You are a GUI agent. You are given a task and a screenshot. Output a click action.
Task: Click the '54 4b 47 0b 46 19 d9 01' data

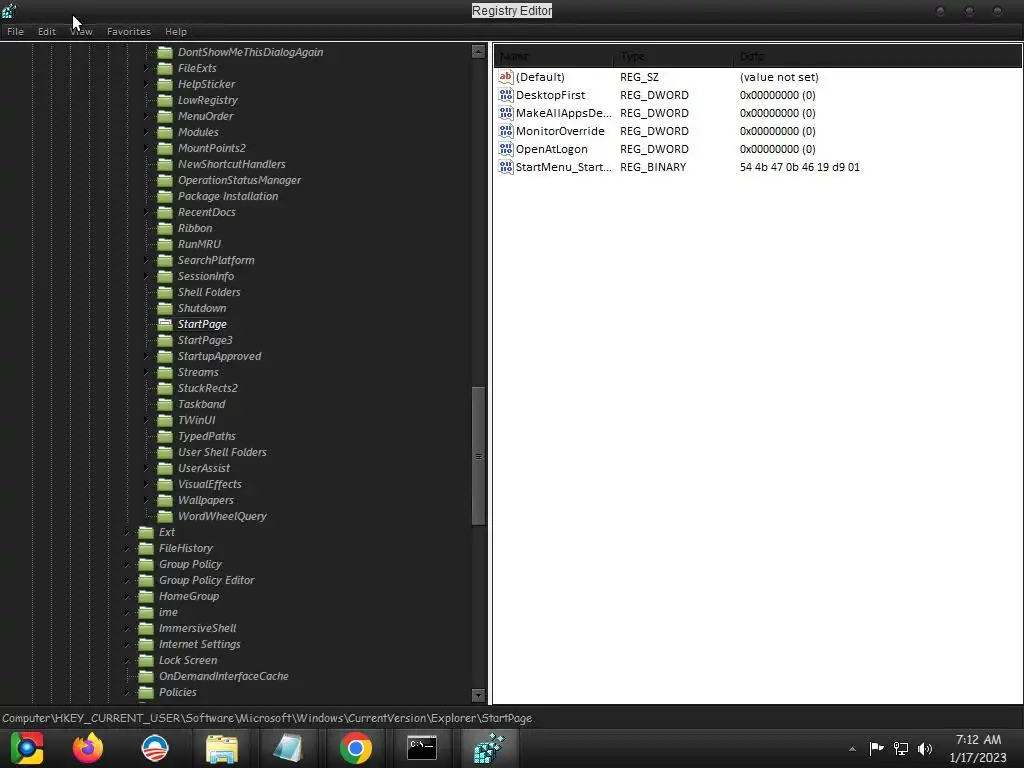pos(799,167)
